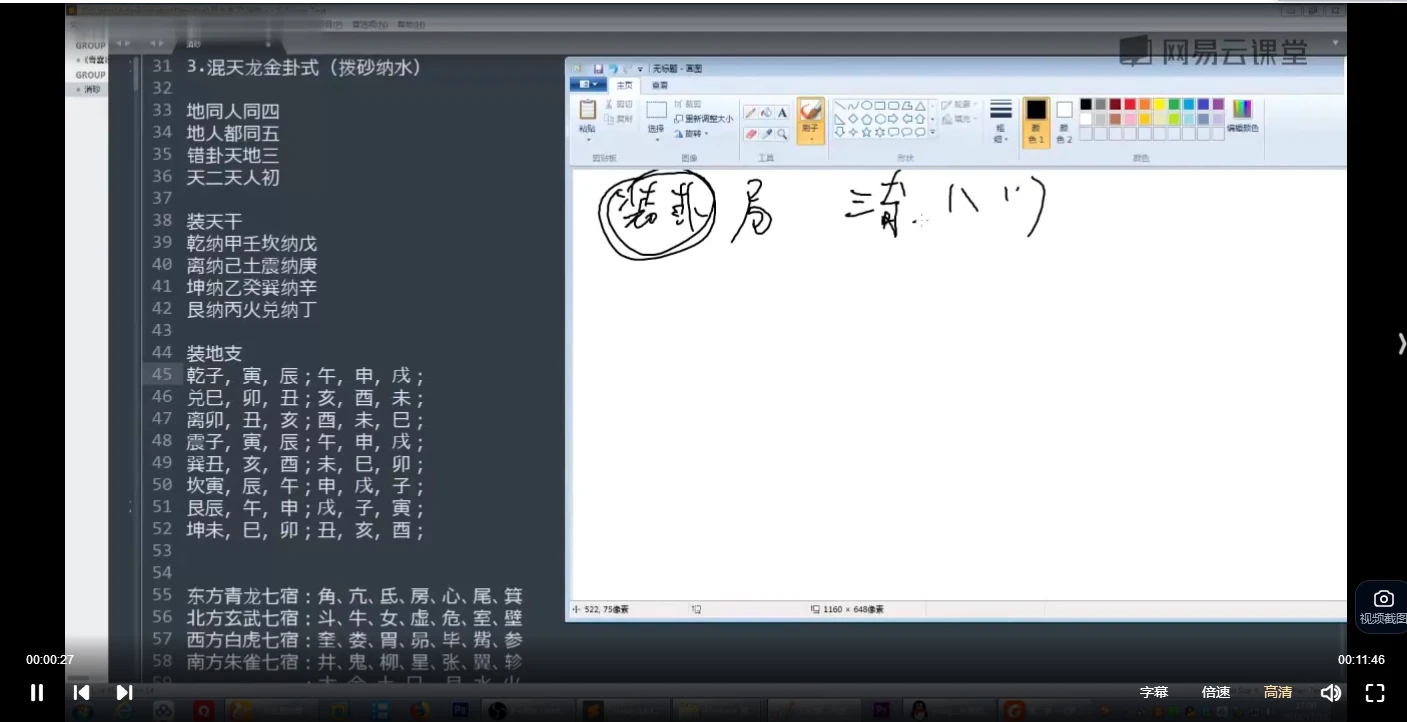Click the Save icon in Paint's title bar
Screen dimensions: 1407x722
point(598,67)
